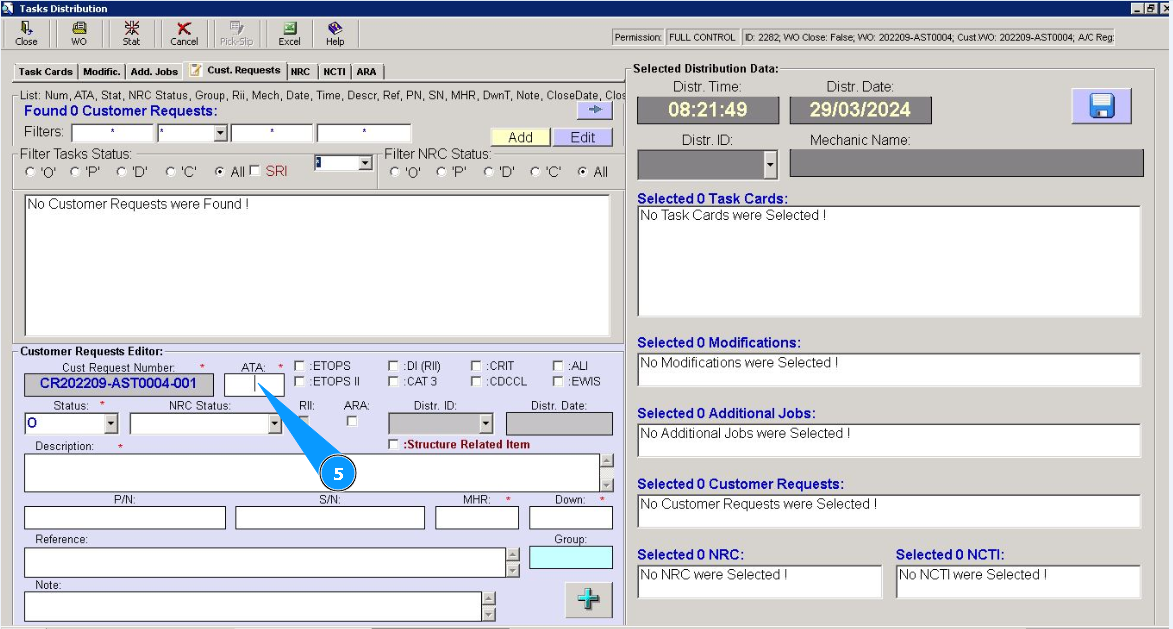This screenshot has width=1173, height=629.
Task: Open the Help toolbar icon
Action: (335, 34)
